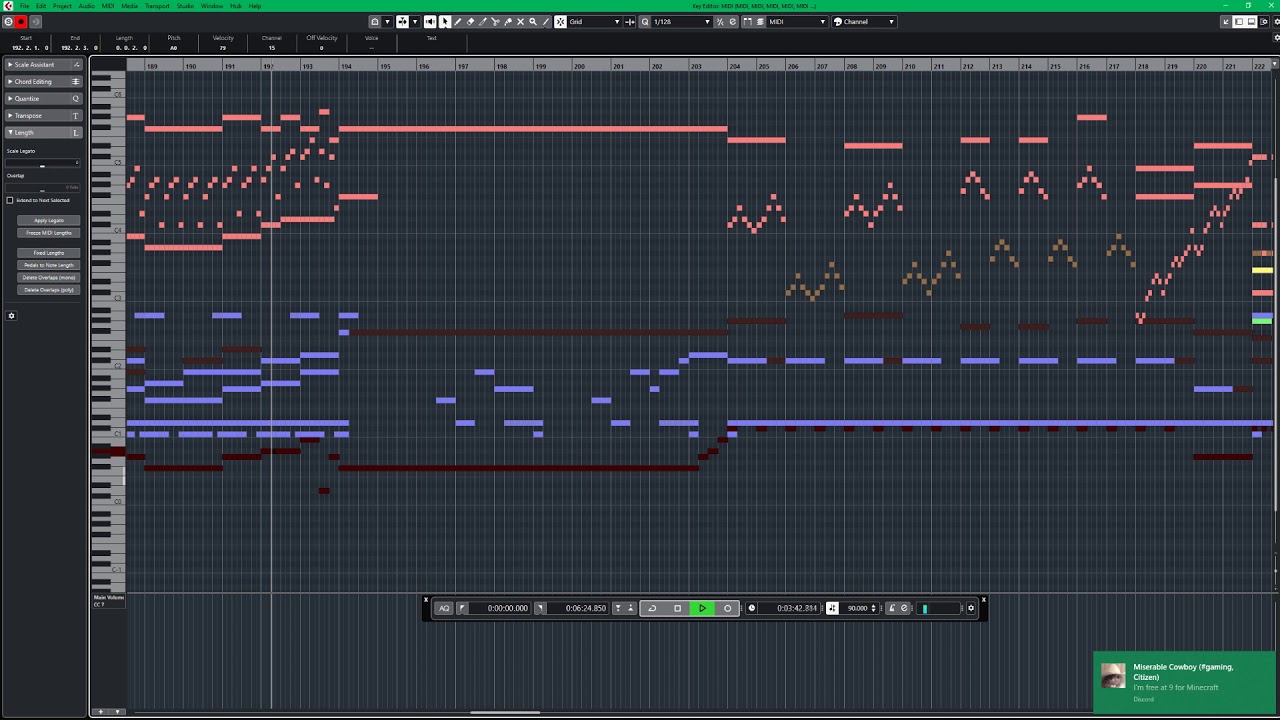Screen dimensions: 1280x720
Task: Toggle Snap to Zero Crossing icon
Action: [x=630, y=21]
